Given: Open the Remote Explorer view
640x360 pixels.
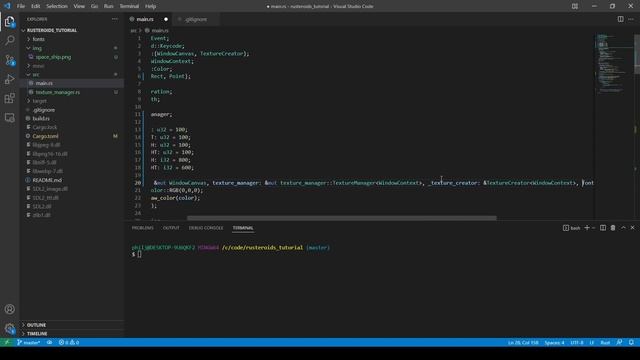Looking at the screenshot, I should click(x=9, y=118).
